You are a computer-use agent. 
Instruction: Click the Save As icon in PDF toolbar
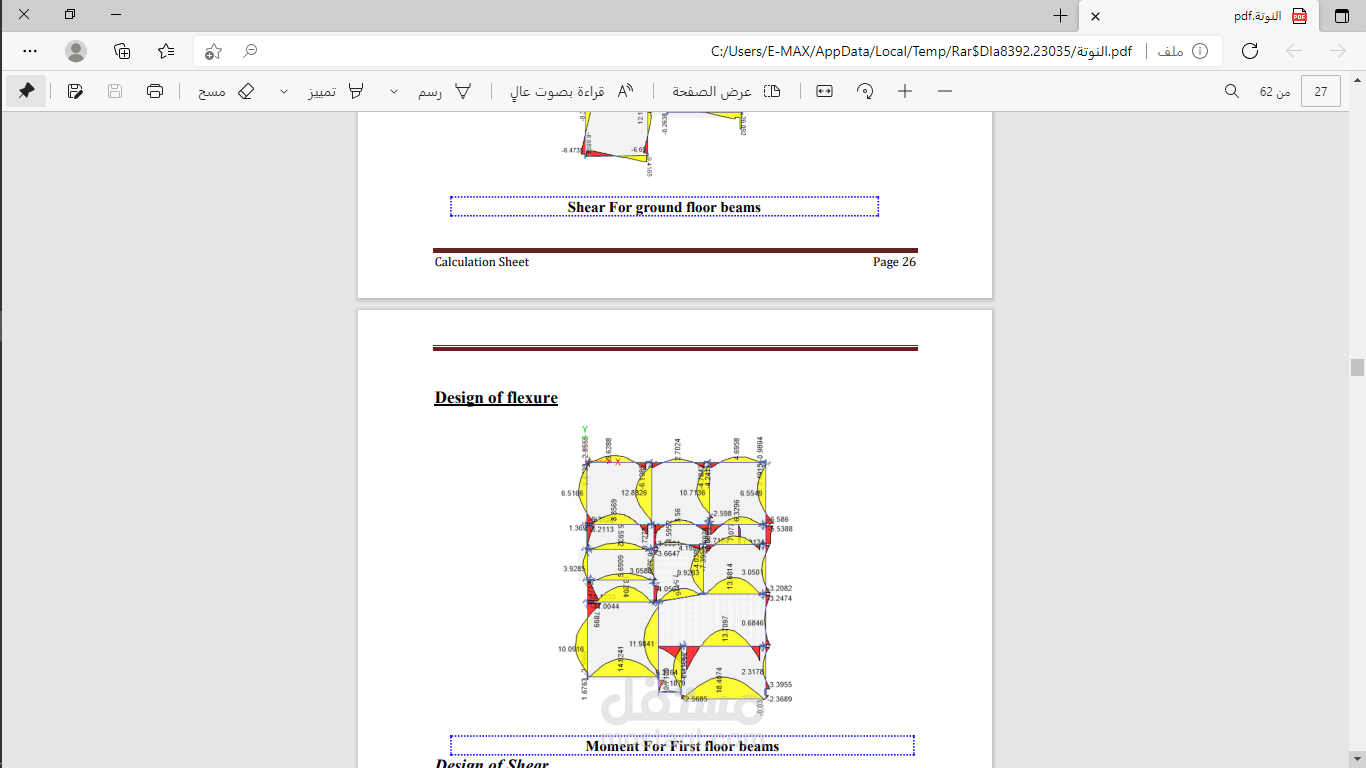coord(75,91)
